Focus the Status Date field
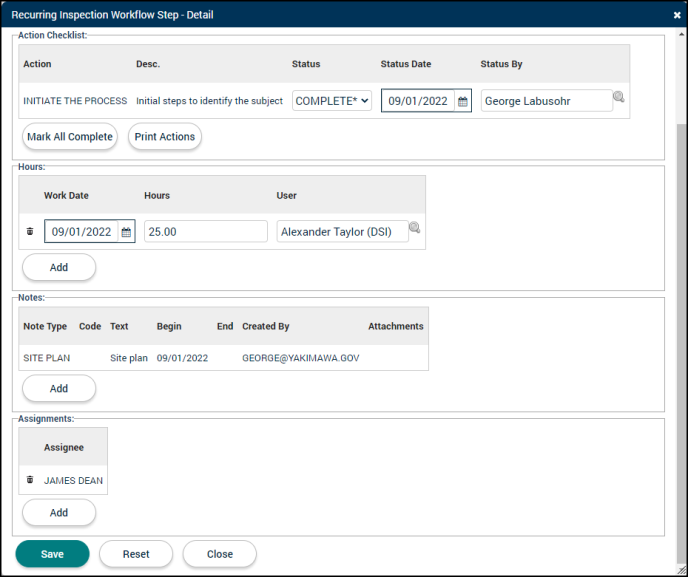 [x=418, y=101]
